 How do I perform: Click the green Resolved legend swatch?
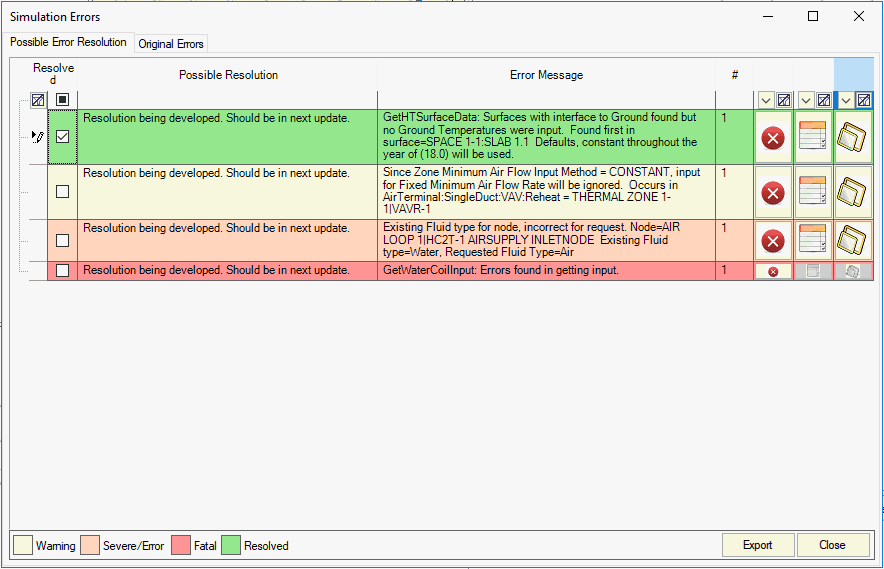(231, 545)
